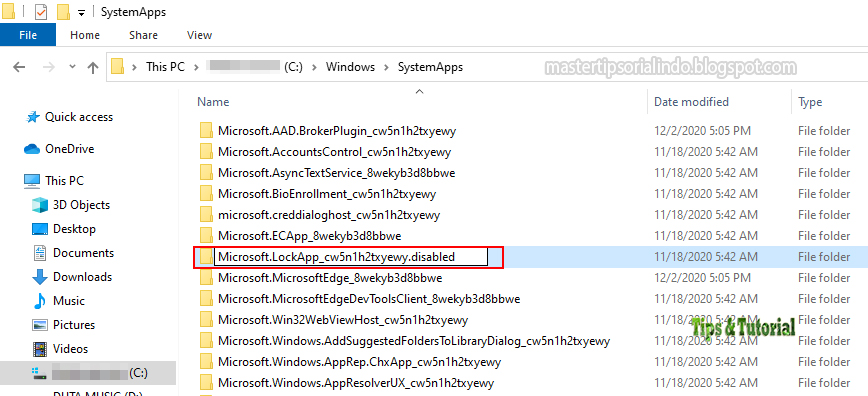This screenshot has height=396, width=868.
Task: Click folder icon of Microsoft.Win32WebViewHost row
Action: [206, 320]
